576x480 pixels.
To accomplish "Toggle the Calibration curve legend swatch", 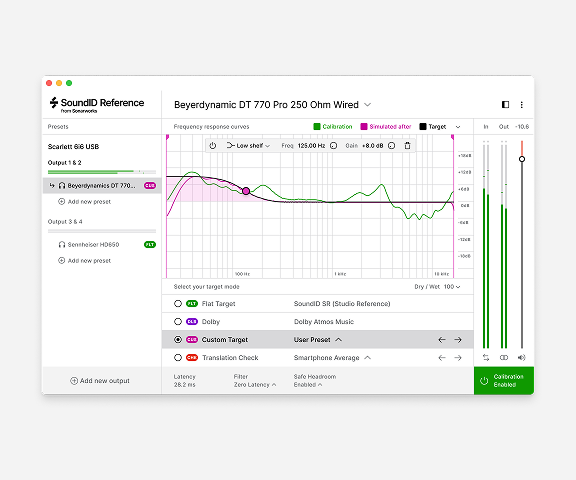I will pyautogui.click(x=317, y=127).
